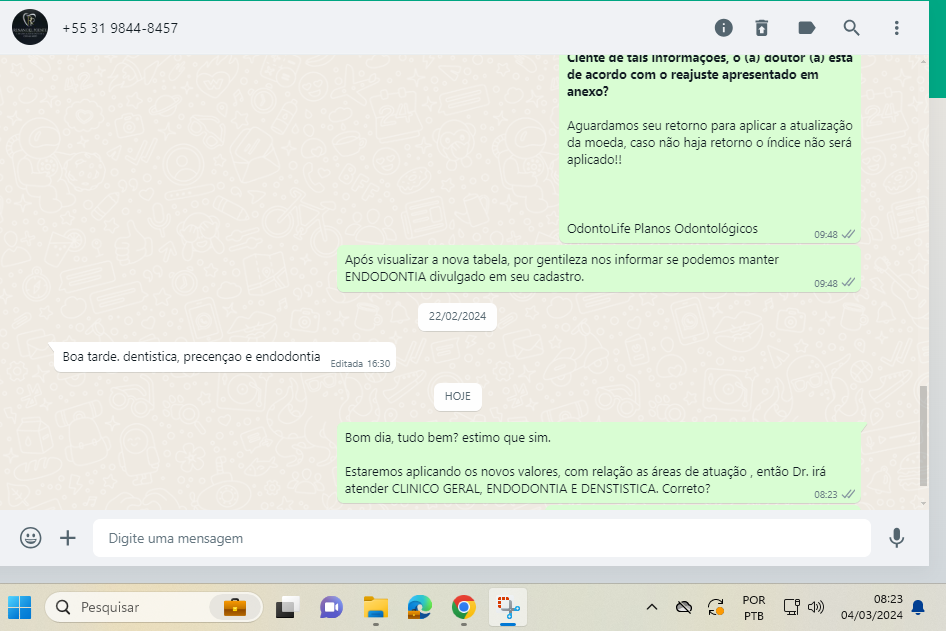Click the update refresh tray icon
This screenshot has height=631, width=946.
point(716,607)
